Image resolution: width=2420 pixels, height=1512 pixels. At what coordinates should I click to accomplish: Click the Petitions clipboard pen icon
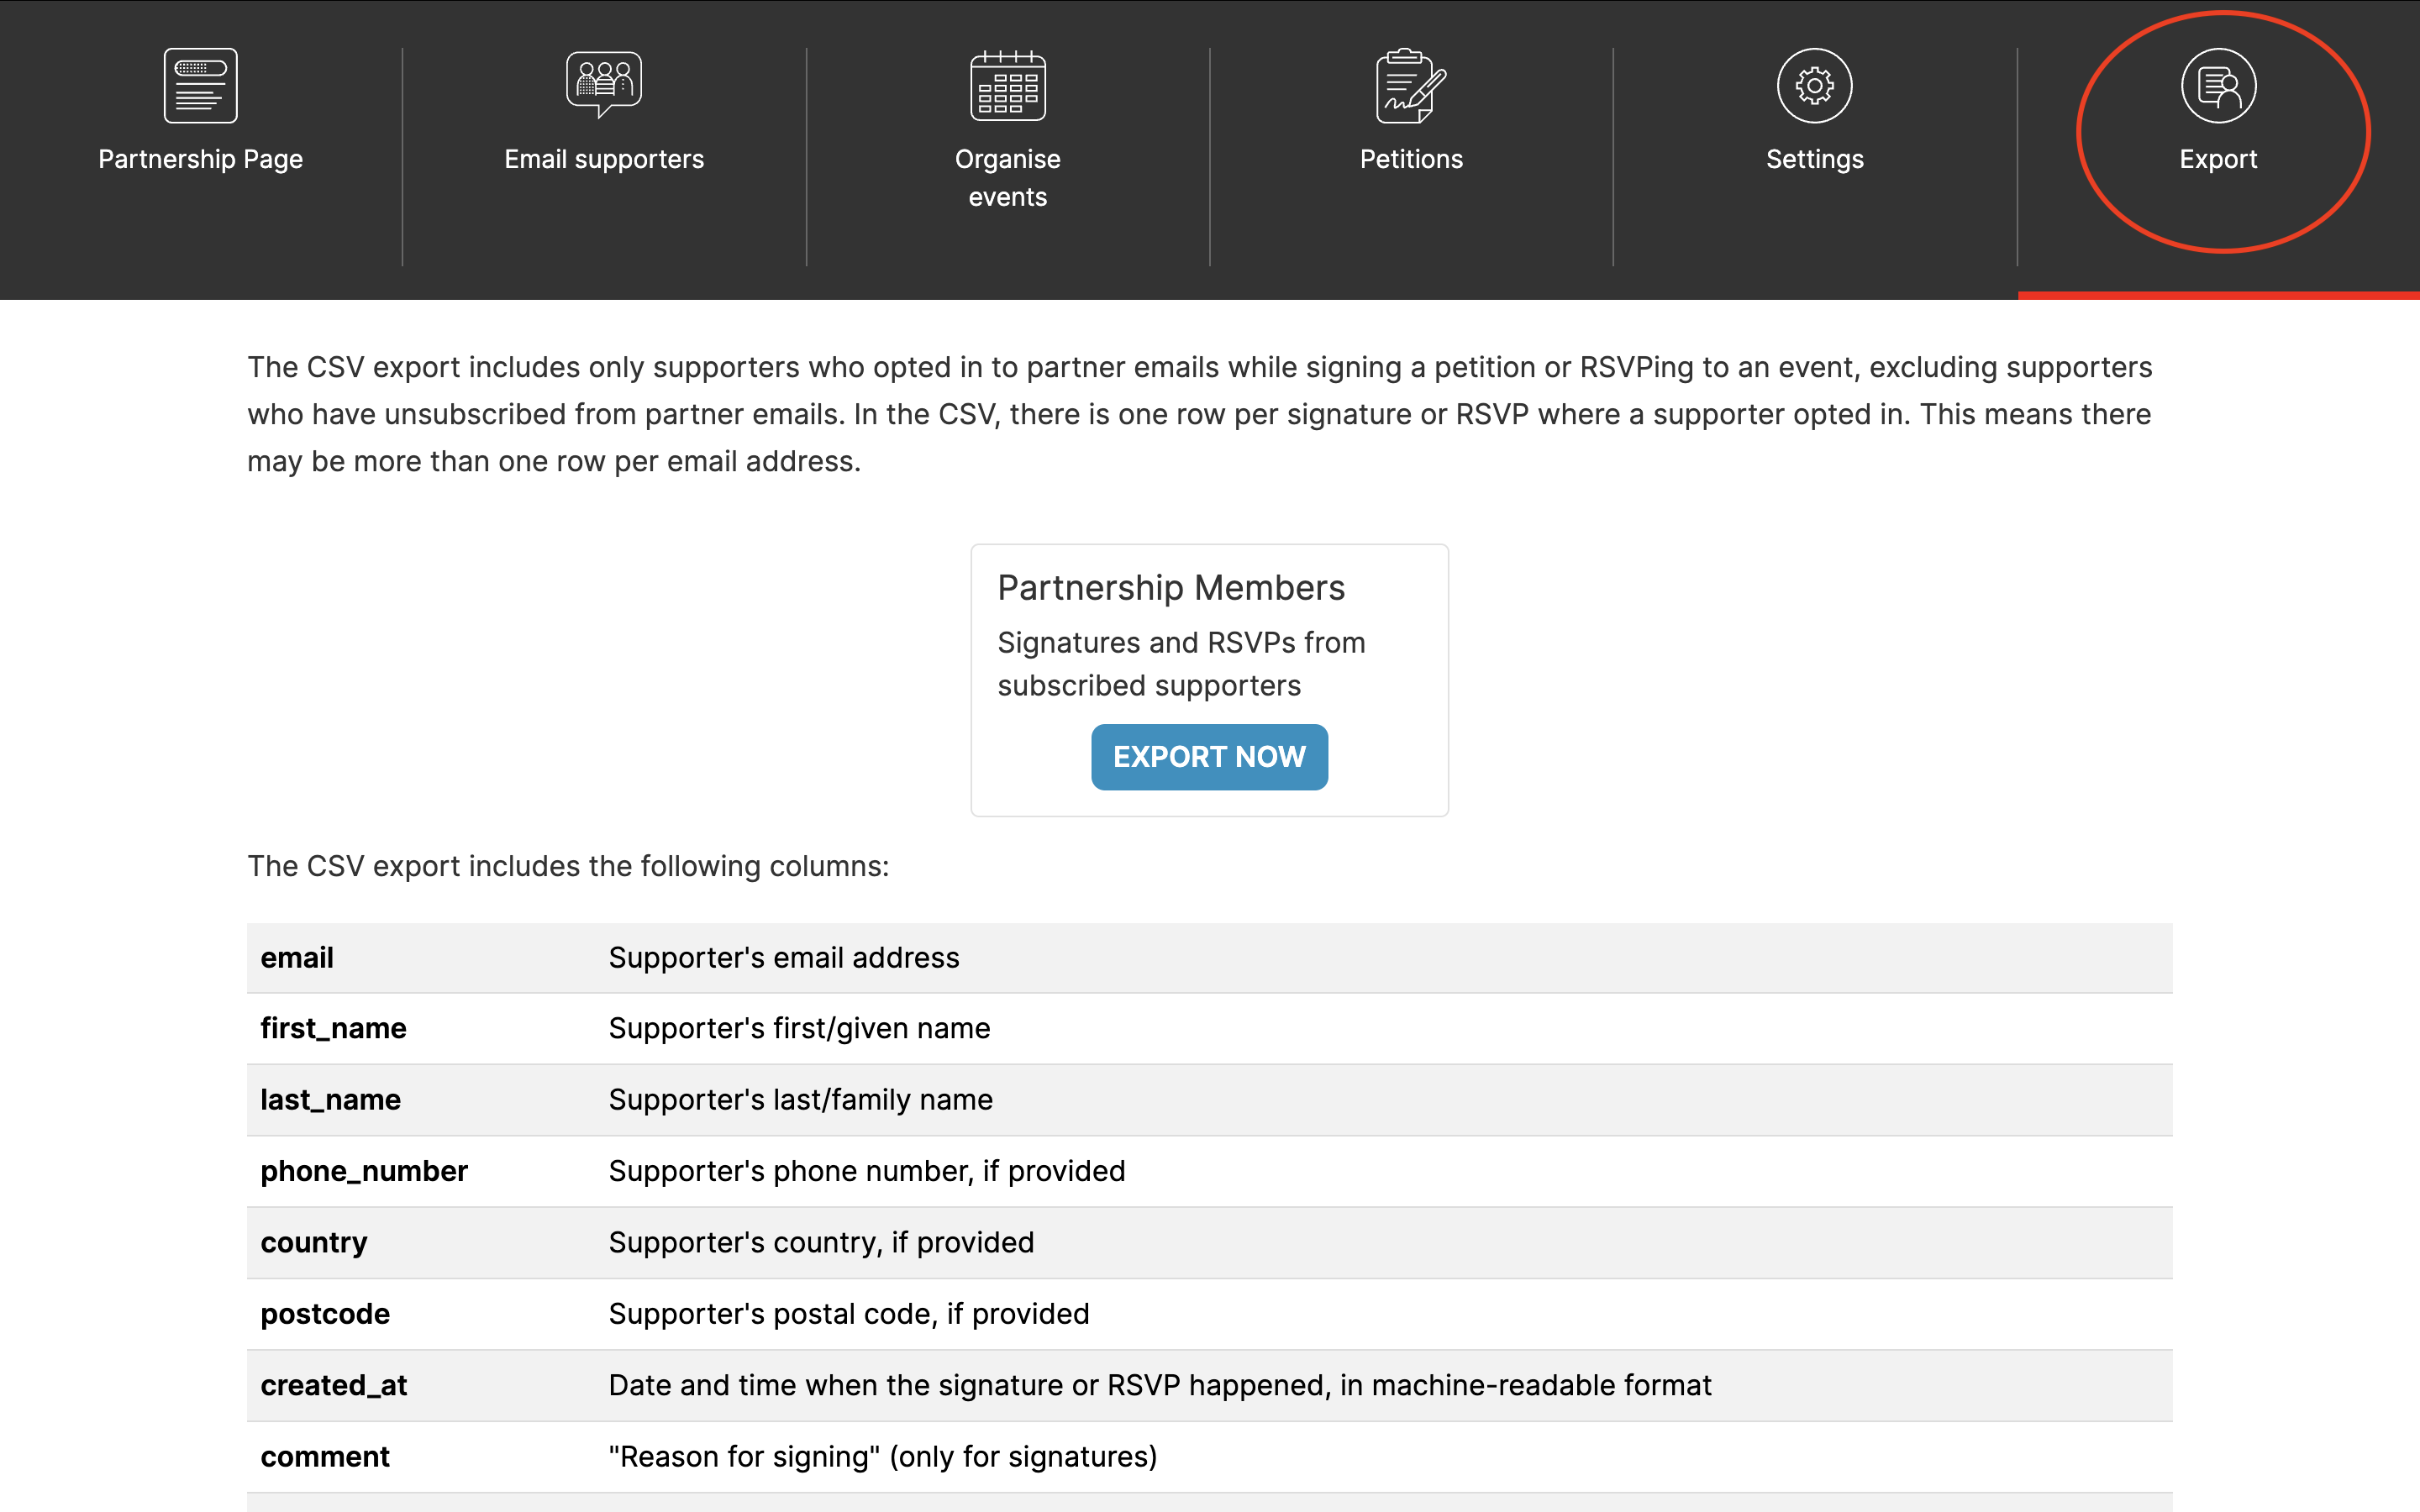tap(1411, 86)
